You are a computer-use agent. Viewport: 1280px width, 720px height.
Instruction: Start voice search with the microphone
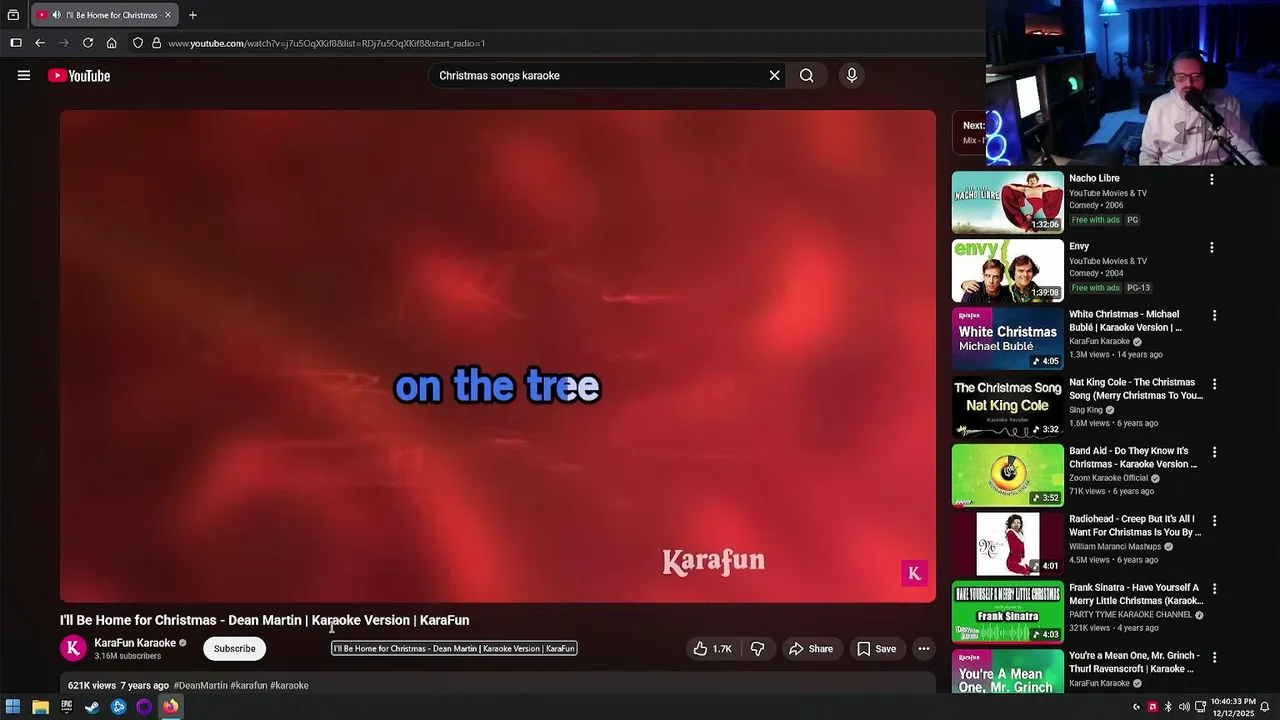pos(852,75)
